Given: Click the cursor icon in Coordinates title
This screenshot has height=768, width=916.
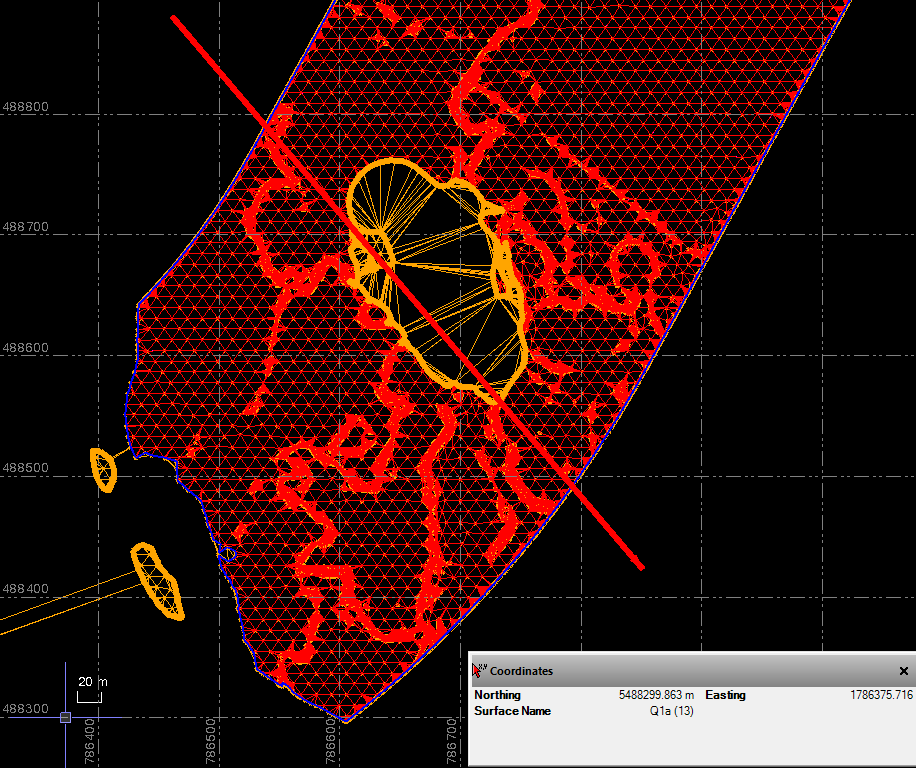Looking at the screenshot, I should click(479, 671).
